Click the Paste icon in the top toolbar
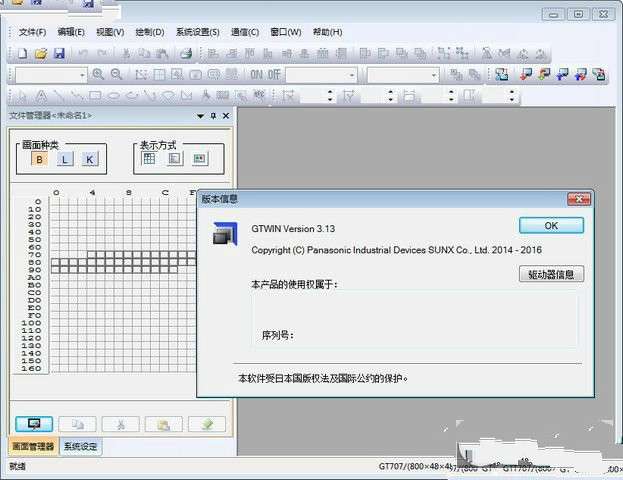This screenshot has width=623, height=480. coord(162,53)
